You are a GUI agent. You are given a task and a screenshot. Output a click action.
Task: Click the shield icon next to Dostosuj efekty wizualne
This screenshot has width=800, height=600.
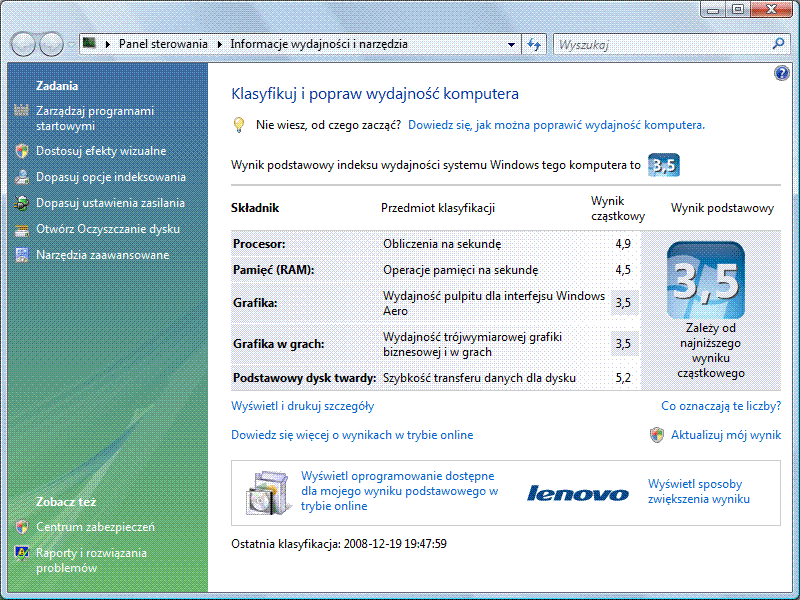pyautogui.click(x=21, y=151)
